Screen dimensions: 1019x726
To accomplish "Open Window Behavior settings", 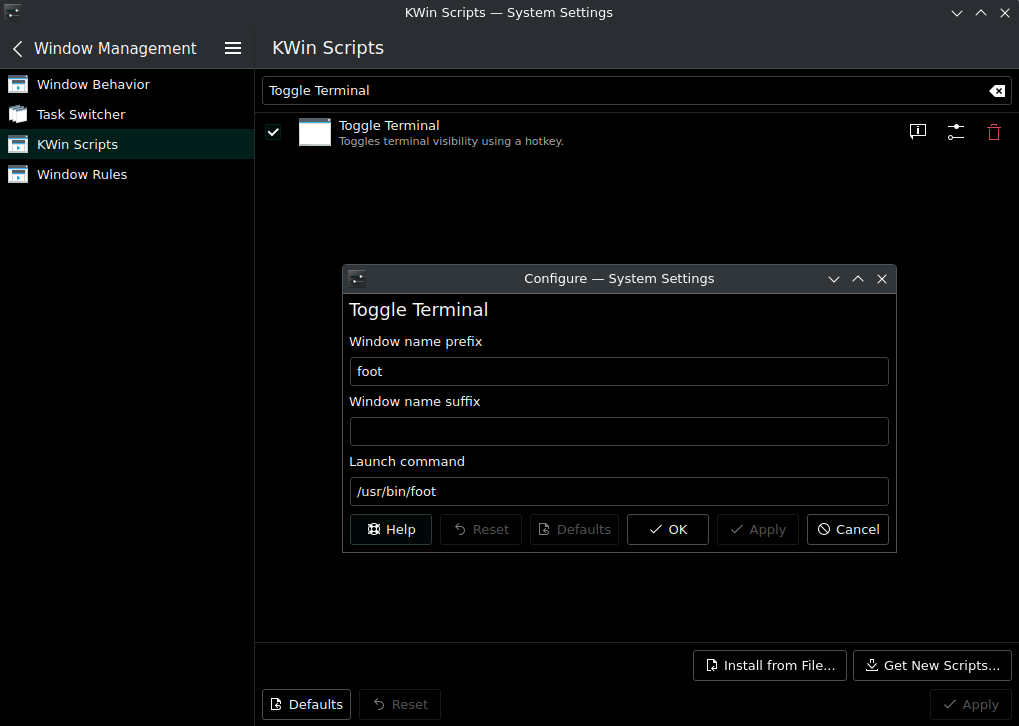I will click(127, 84).
